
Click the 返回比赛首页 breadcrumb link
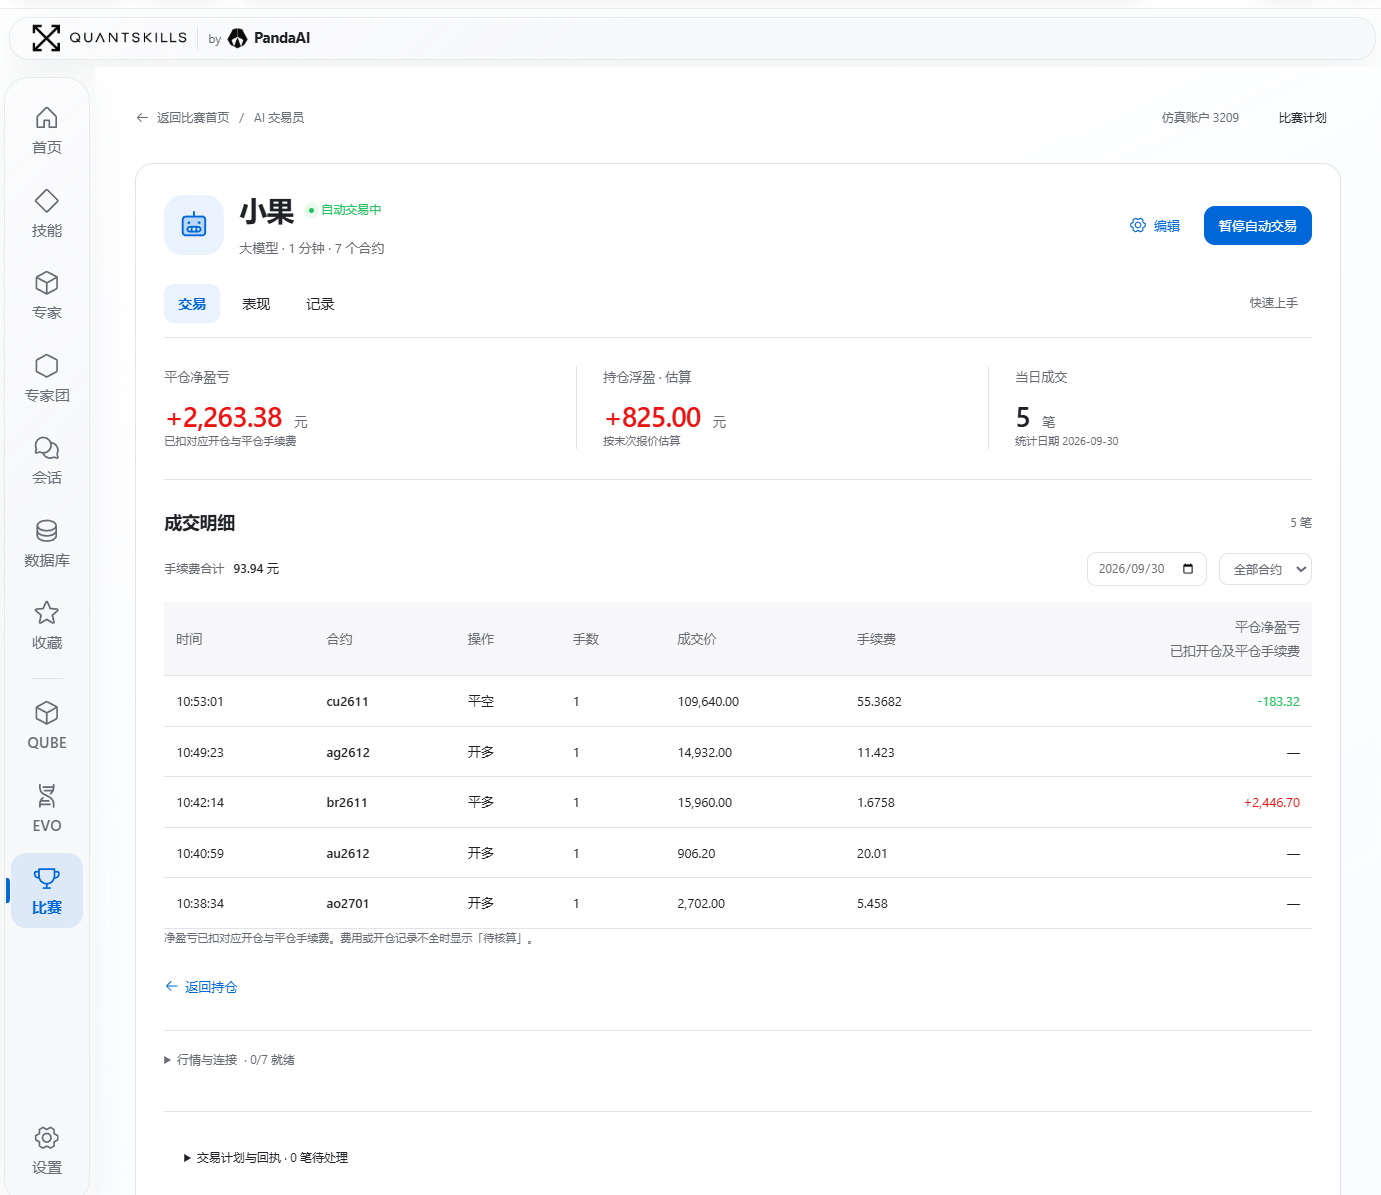pos(193,118)
